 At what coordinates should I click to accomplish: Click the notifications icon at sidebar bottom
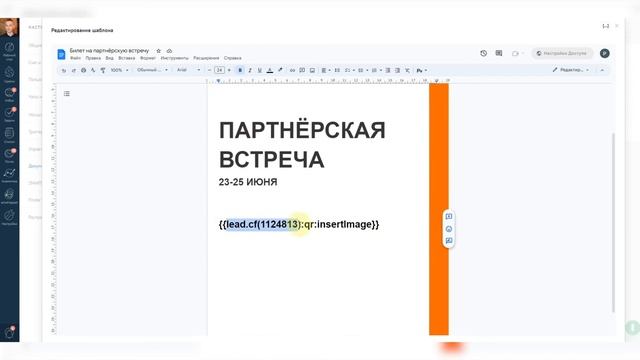click(x=9, y=333)
